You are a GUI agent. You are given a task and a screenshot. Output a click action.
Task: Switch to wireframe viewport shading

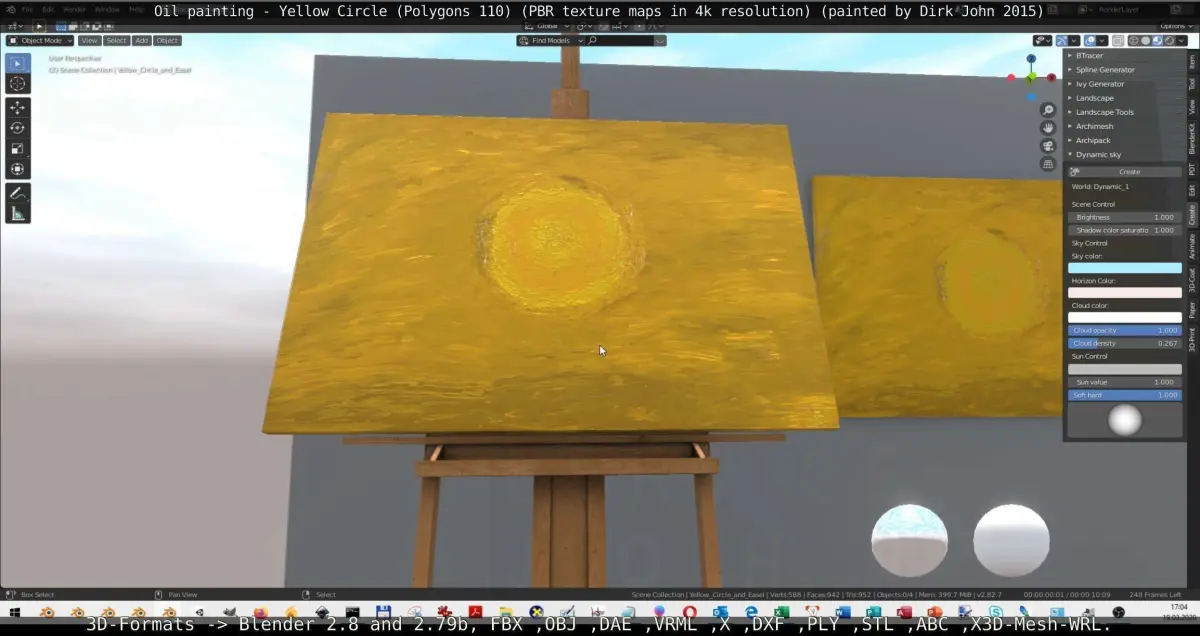point(1135,41)
